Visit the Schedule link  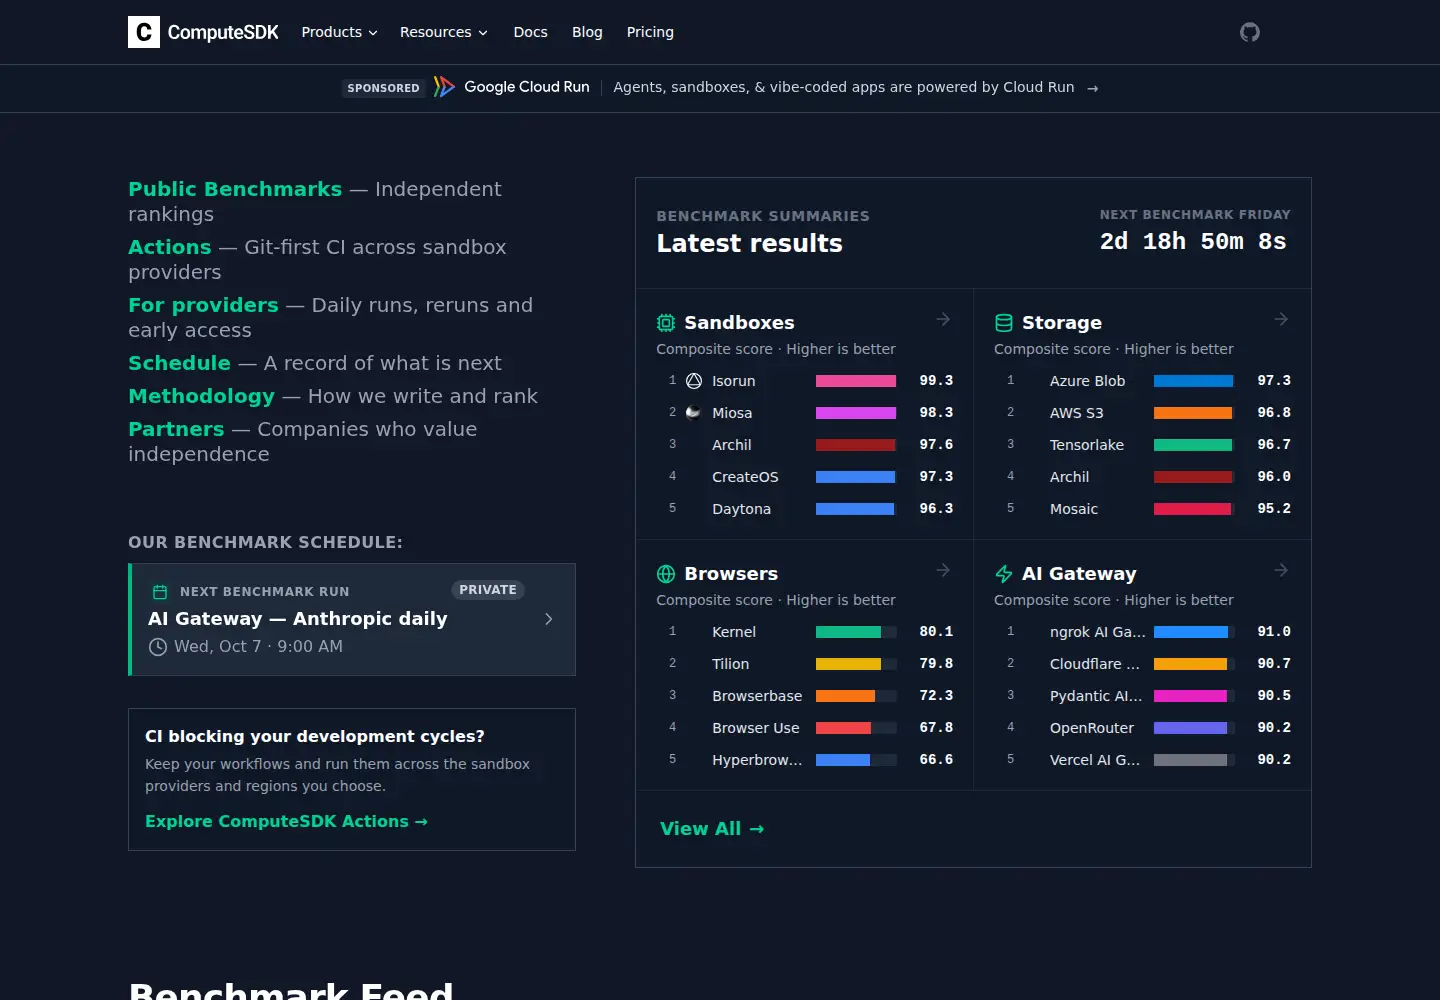(x=179, y=363)
